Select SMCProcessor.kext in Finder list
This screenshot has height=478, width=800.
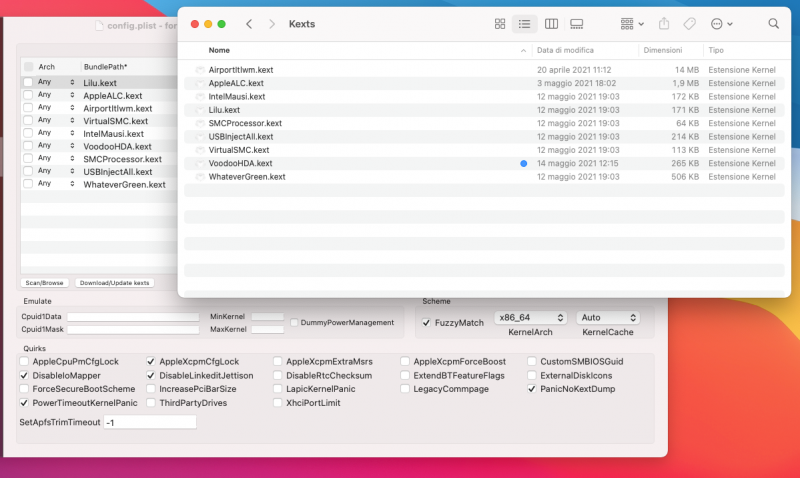coord(484,123)
